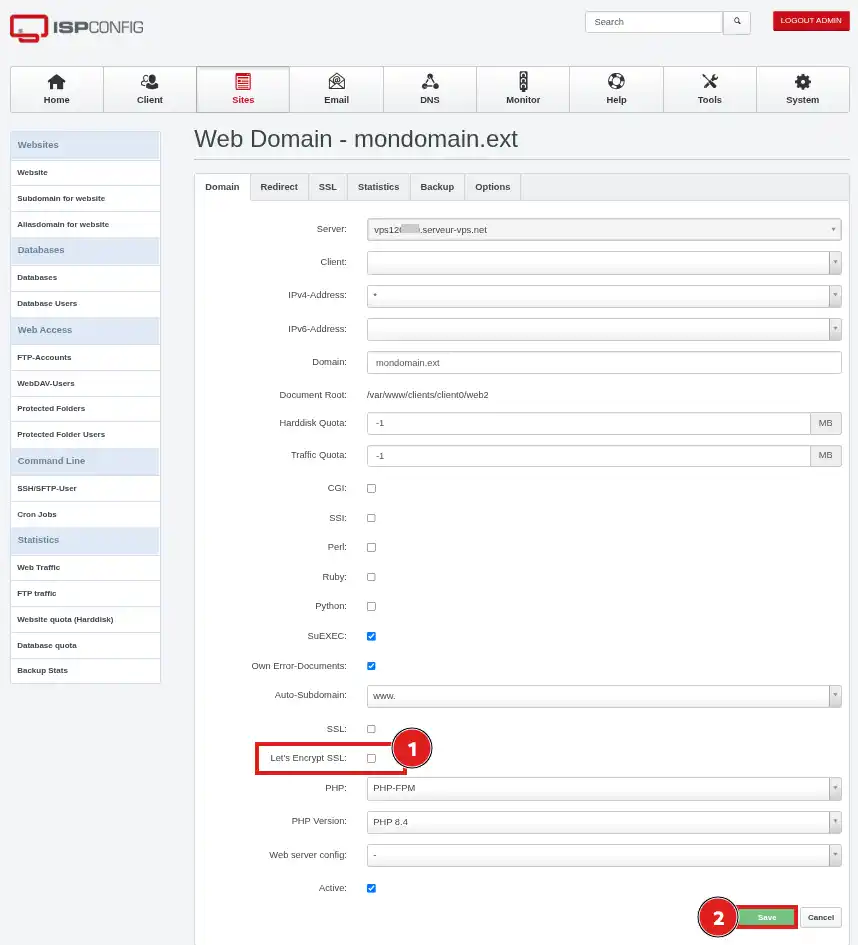Switch to the Redirect tab
Viewport: 858px width, 945px height.
[279, 187]
